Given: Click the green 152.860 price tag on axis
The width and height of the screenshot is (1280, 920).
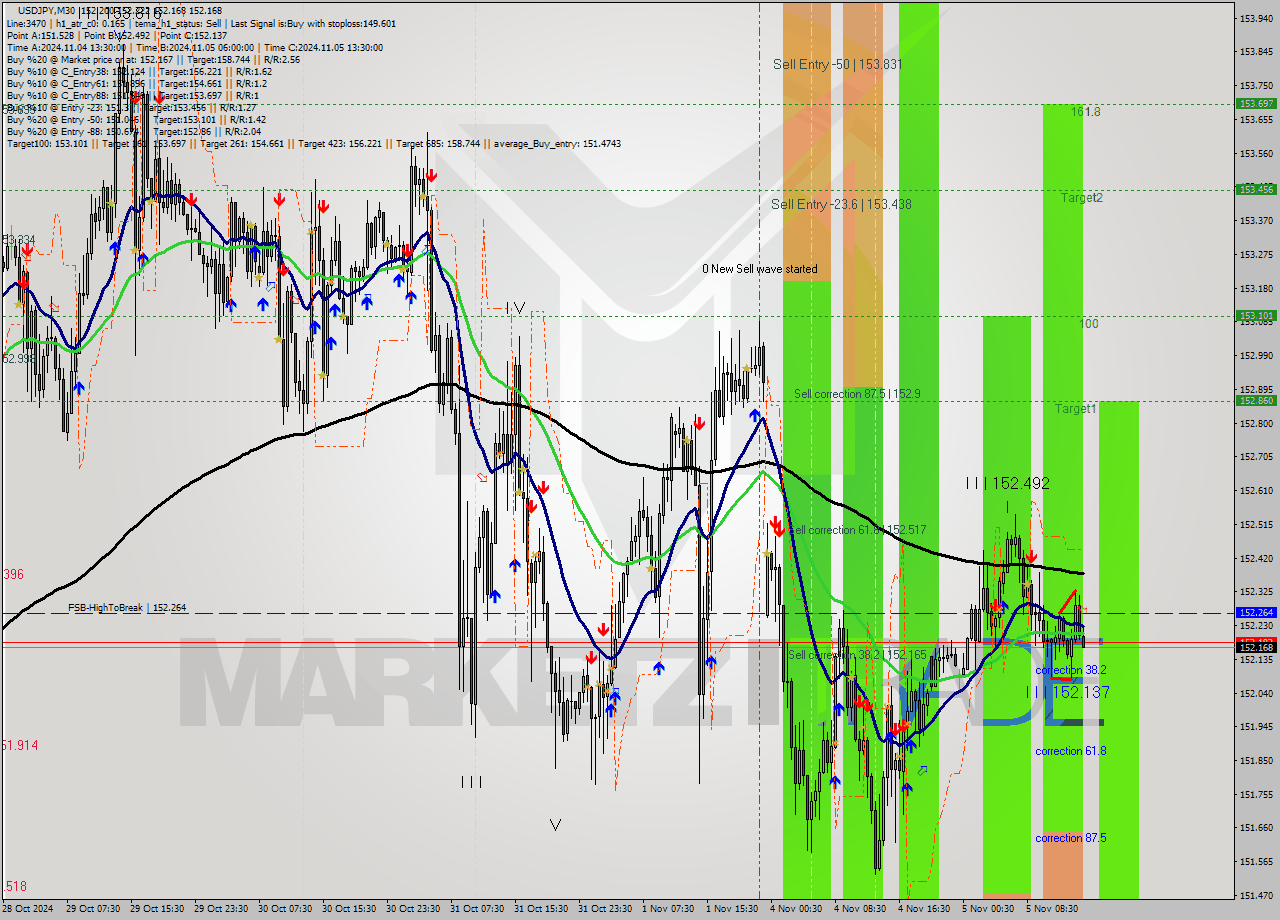Looking at the screenshot, I should [1256, 400].
